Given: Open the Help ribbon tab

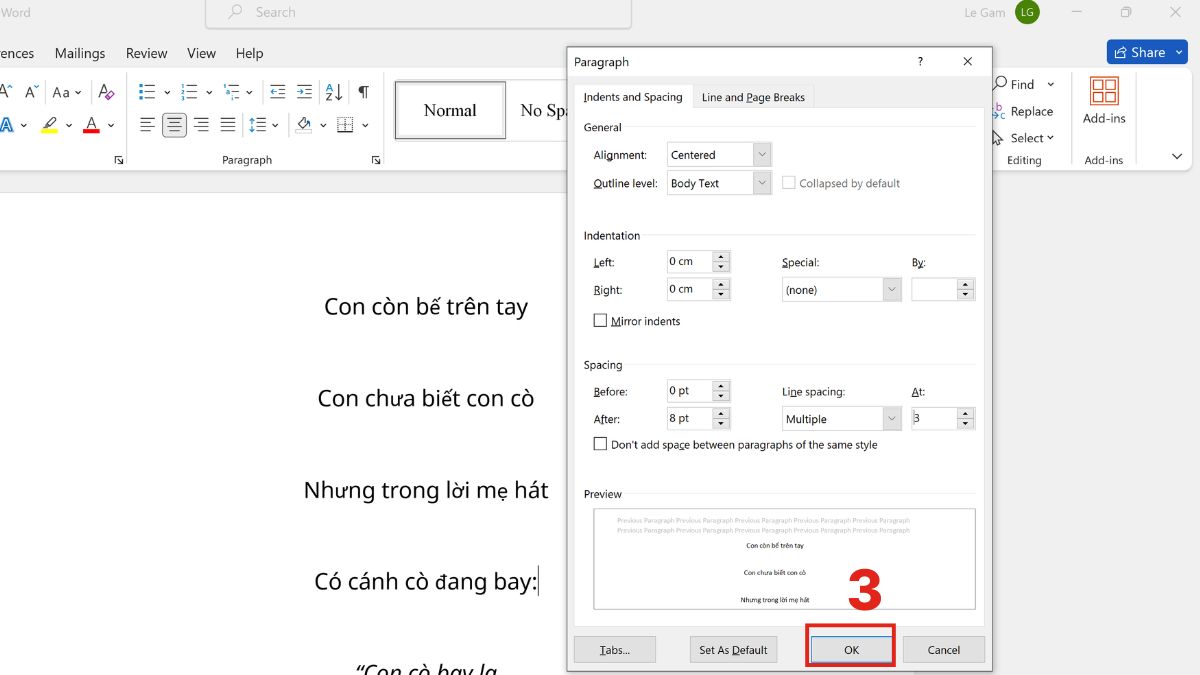Looking at the screenshot, I should point(249,53).
